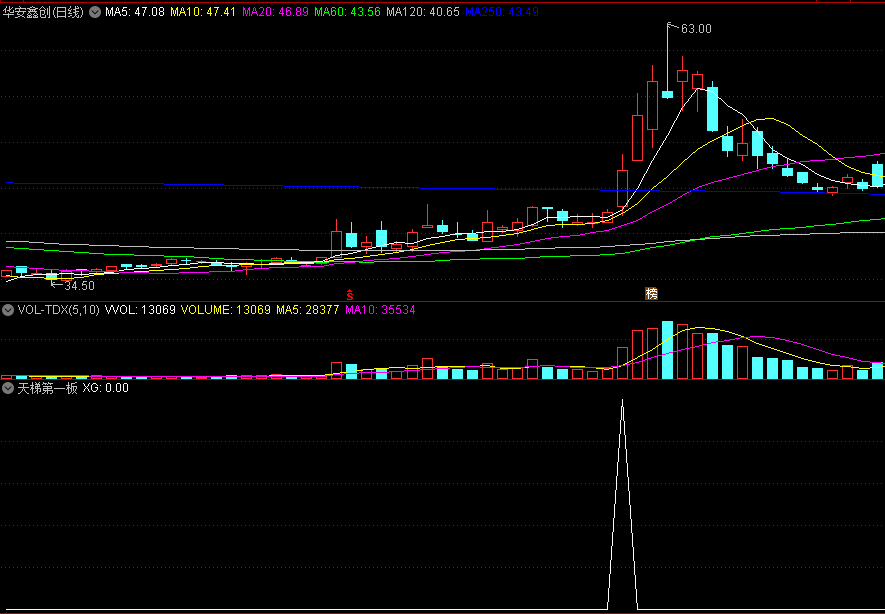Click the MA20: 46.89 label
This screenshot has height=614, width=885.
275,12
